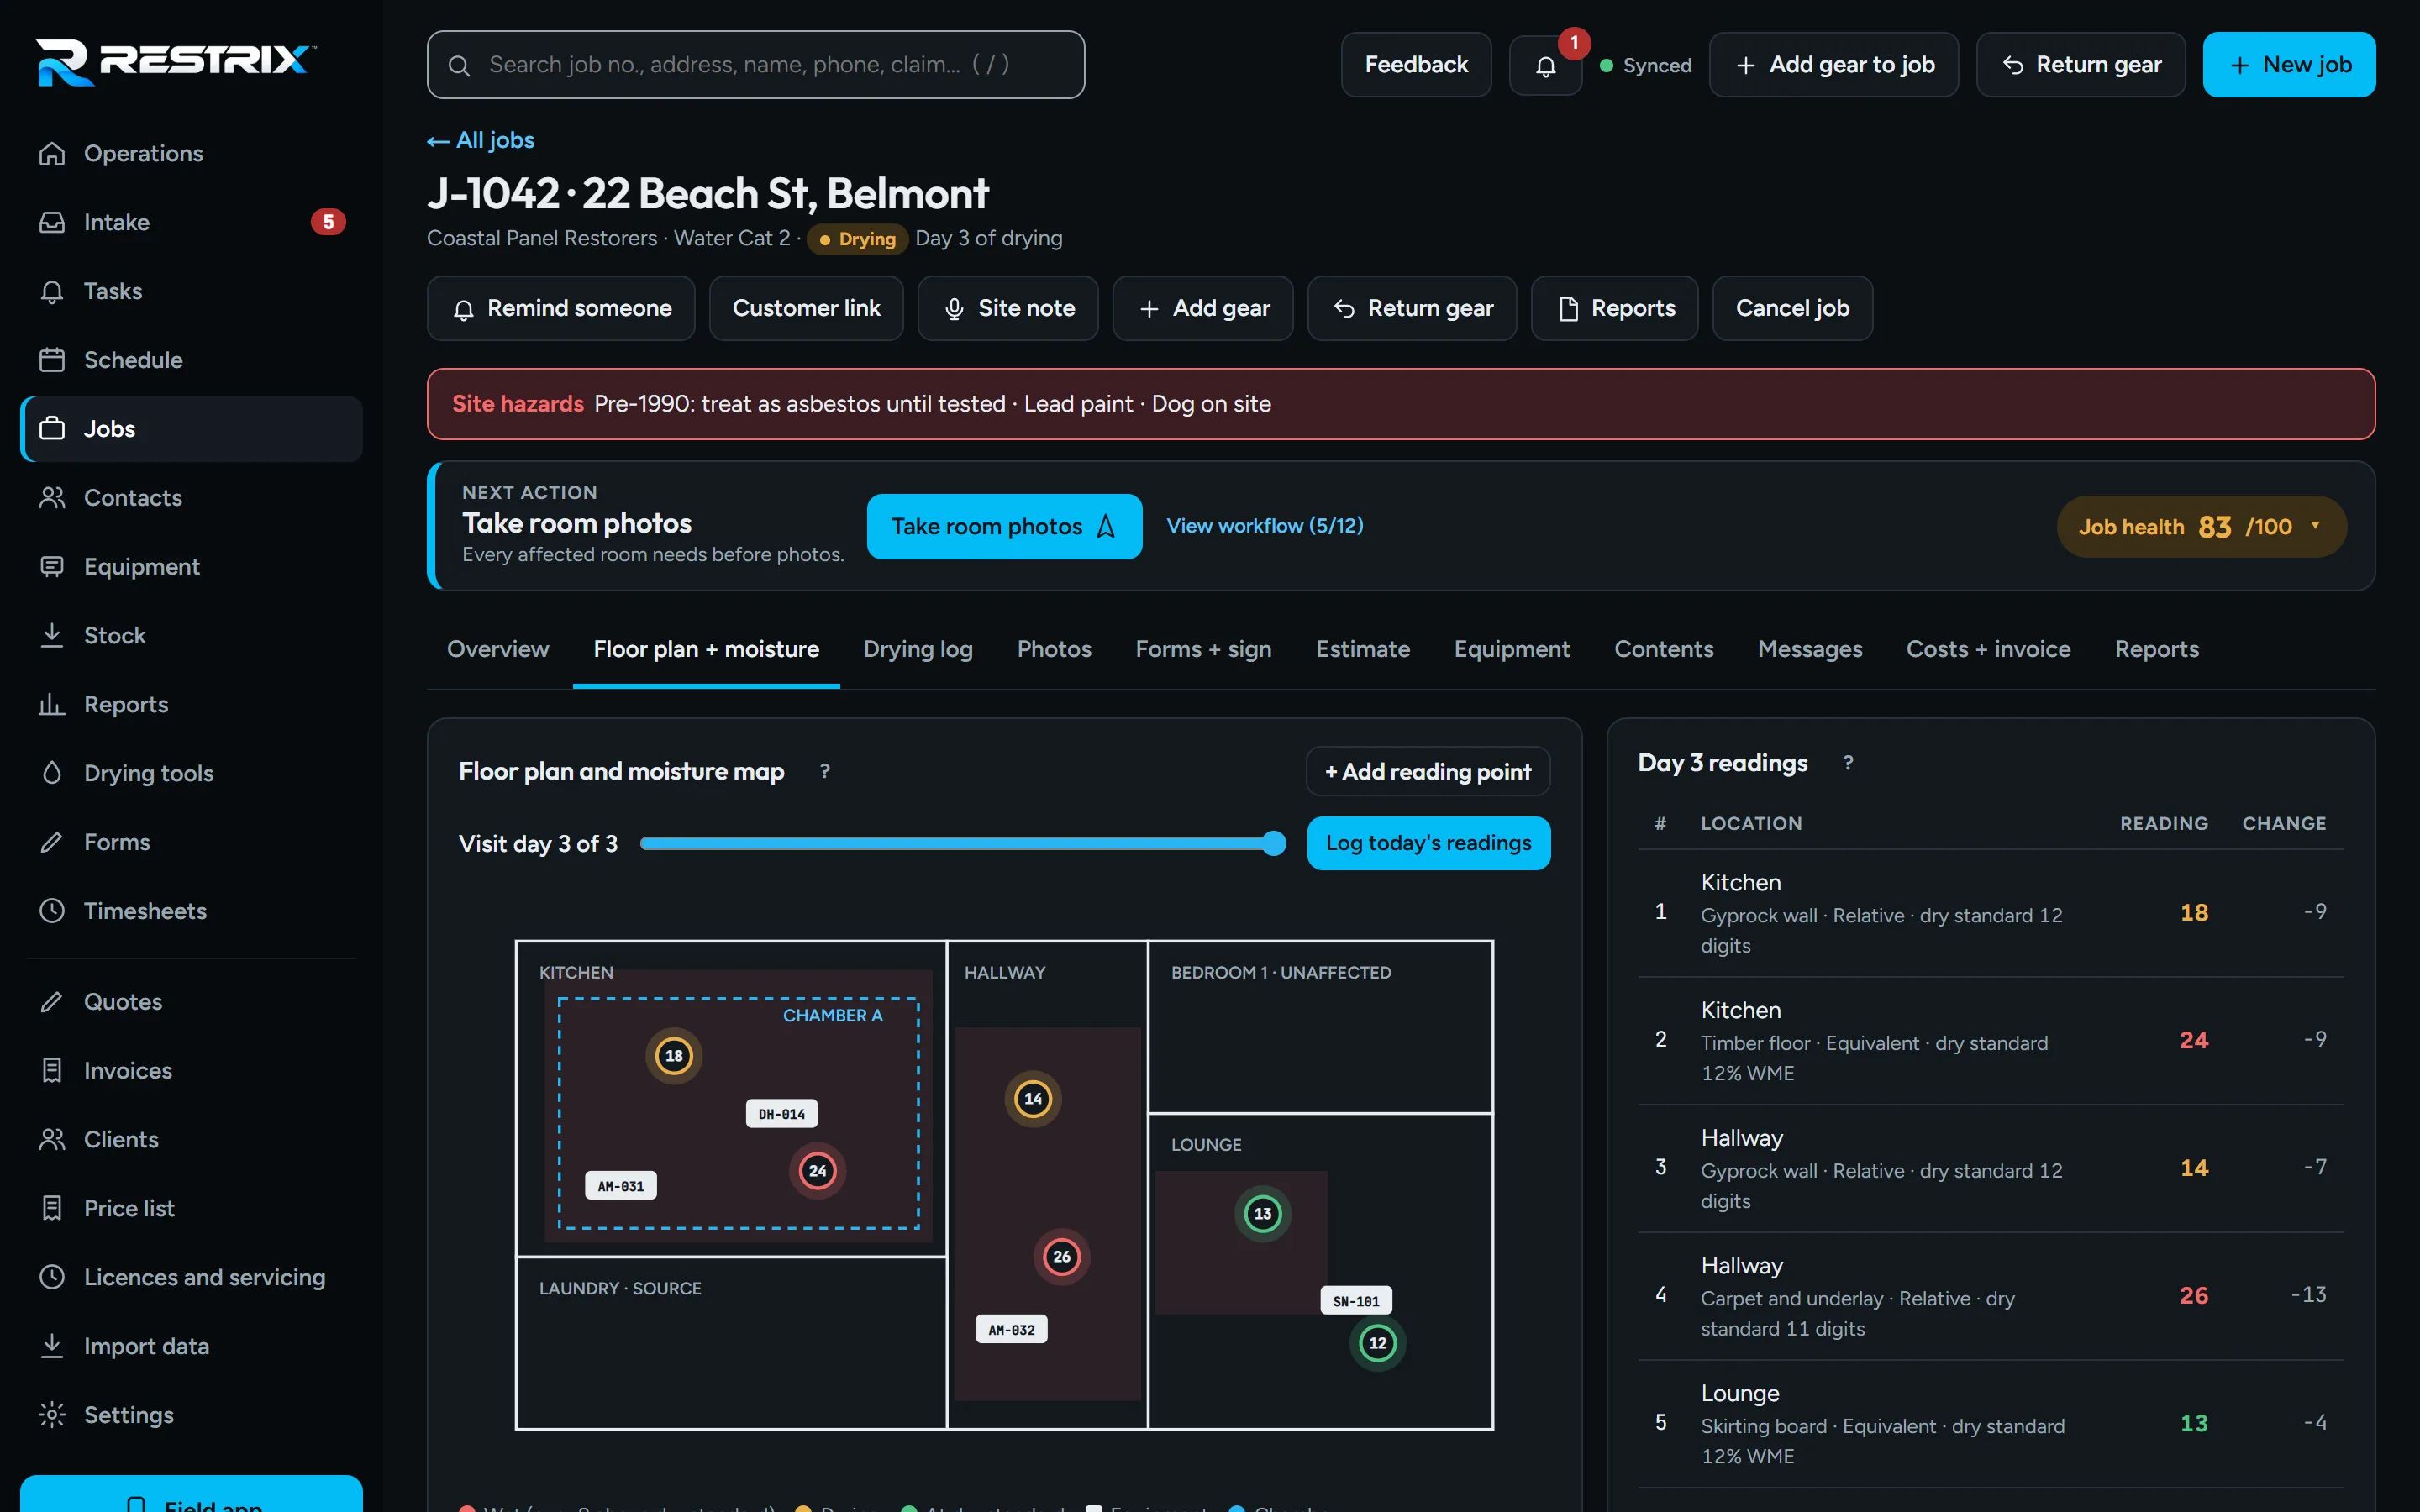Click the New job button
The image size is (2420, 1512).
click(x=2289, y=65)
